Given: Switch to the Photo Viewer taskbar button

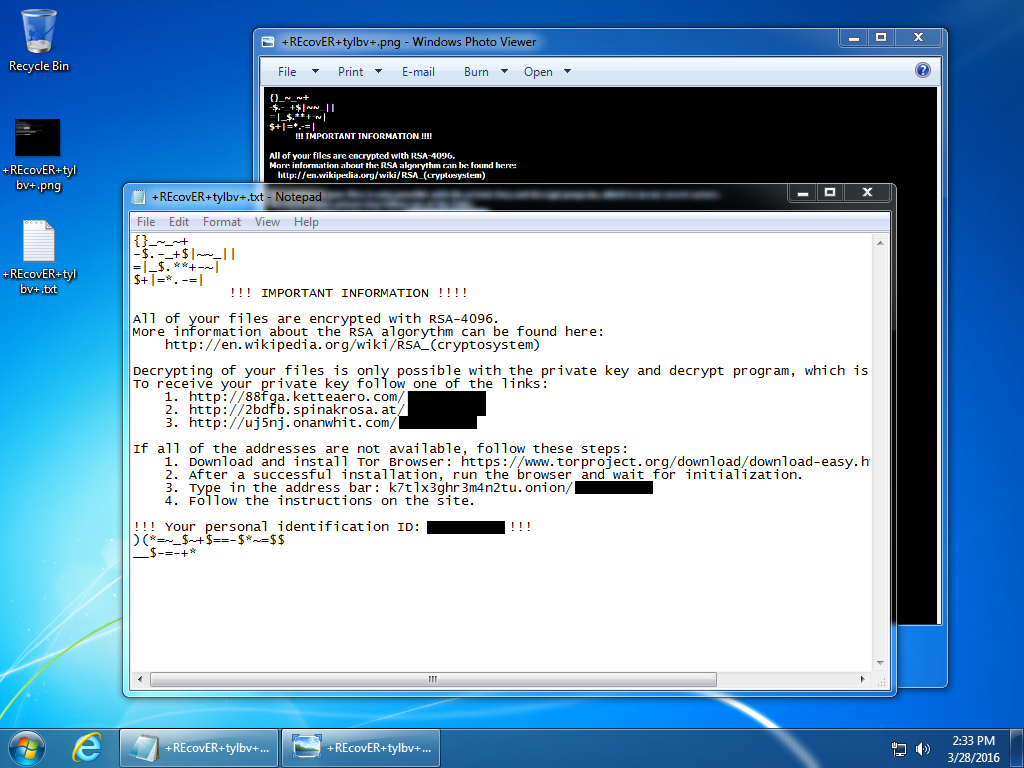Looking at the screenshot, I should pyautogui.click(x=360, y=747).
